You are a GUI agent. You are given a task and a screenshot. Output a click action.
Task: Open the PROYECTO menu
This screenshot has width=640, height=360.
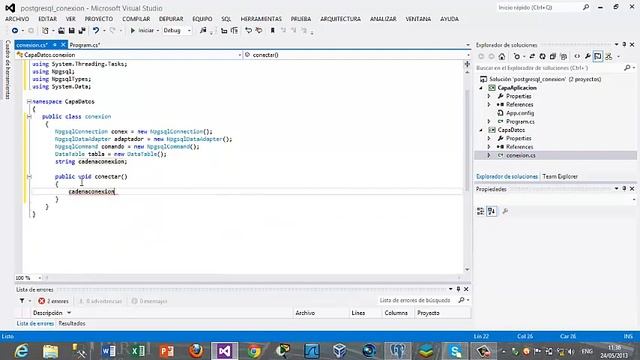99,19
